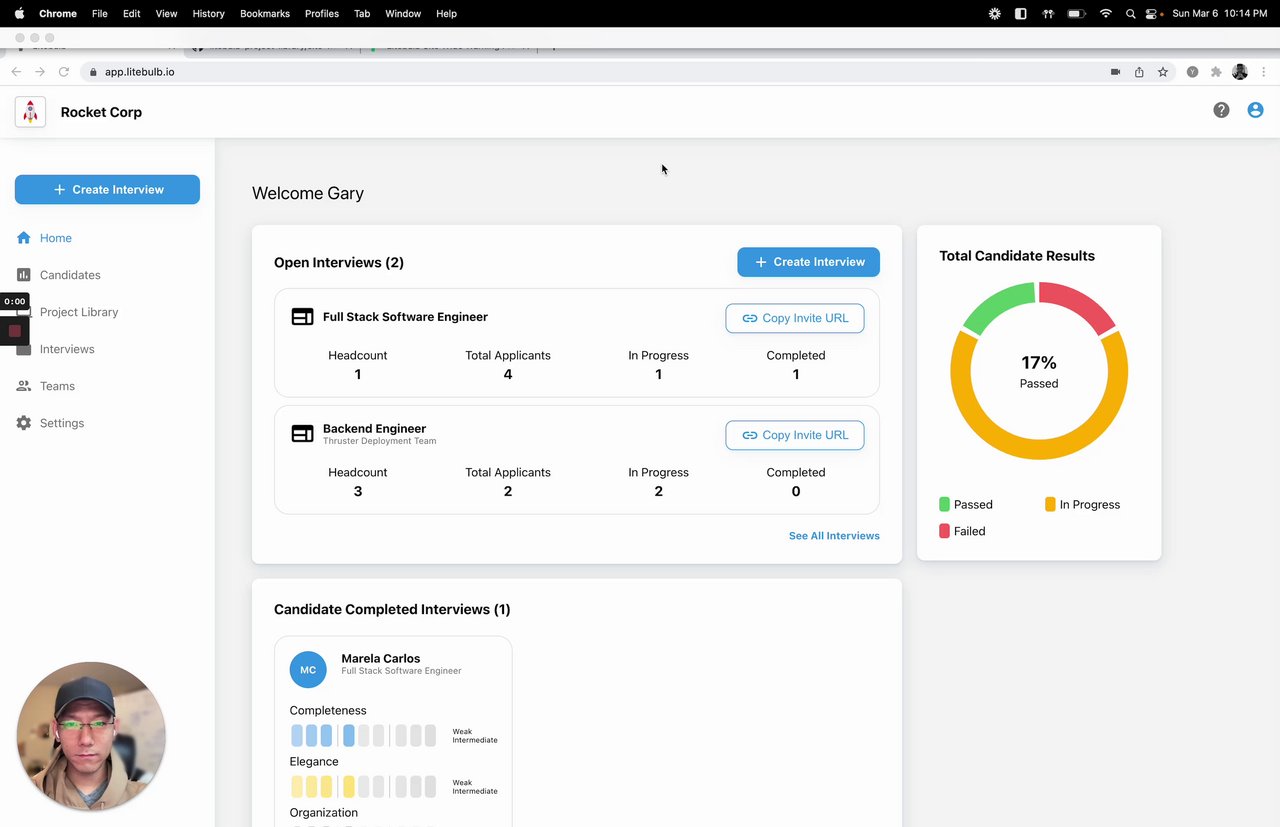Viewport: 1280px width, 827px height.
Task: Click the green Passed legend swatch
Action: click(x=945, y=504)
